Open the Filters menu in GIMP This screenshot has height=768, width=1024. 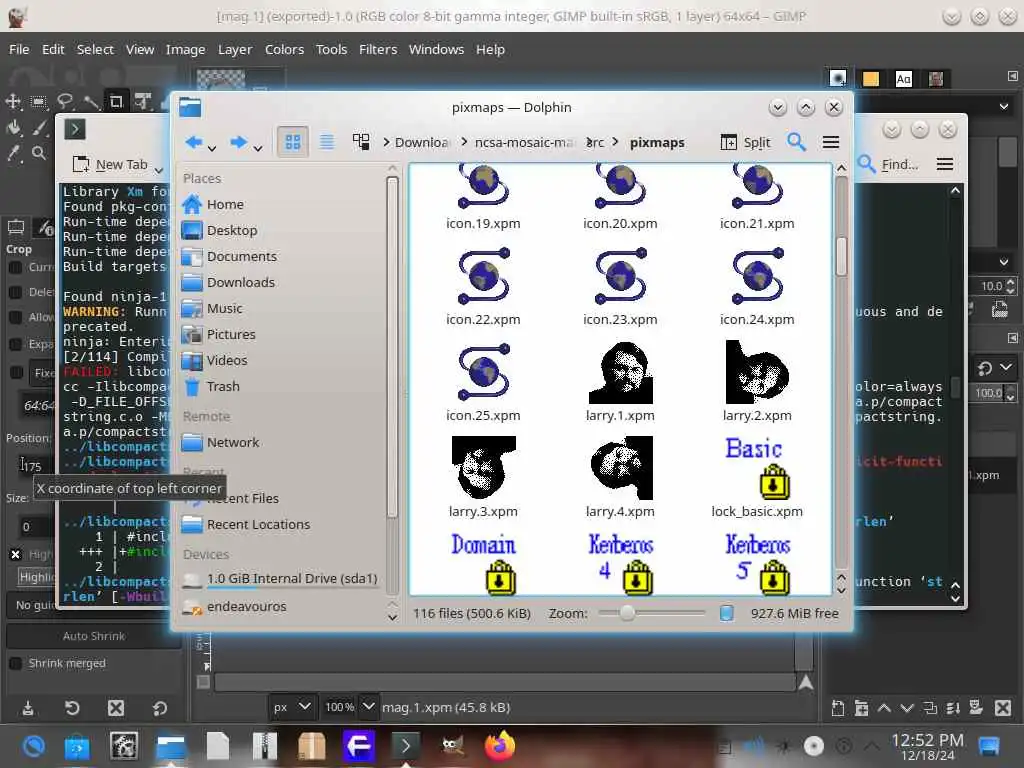click(x=378, y=49)
